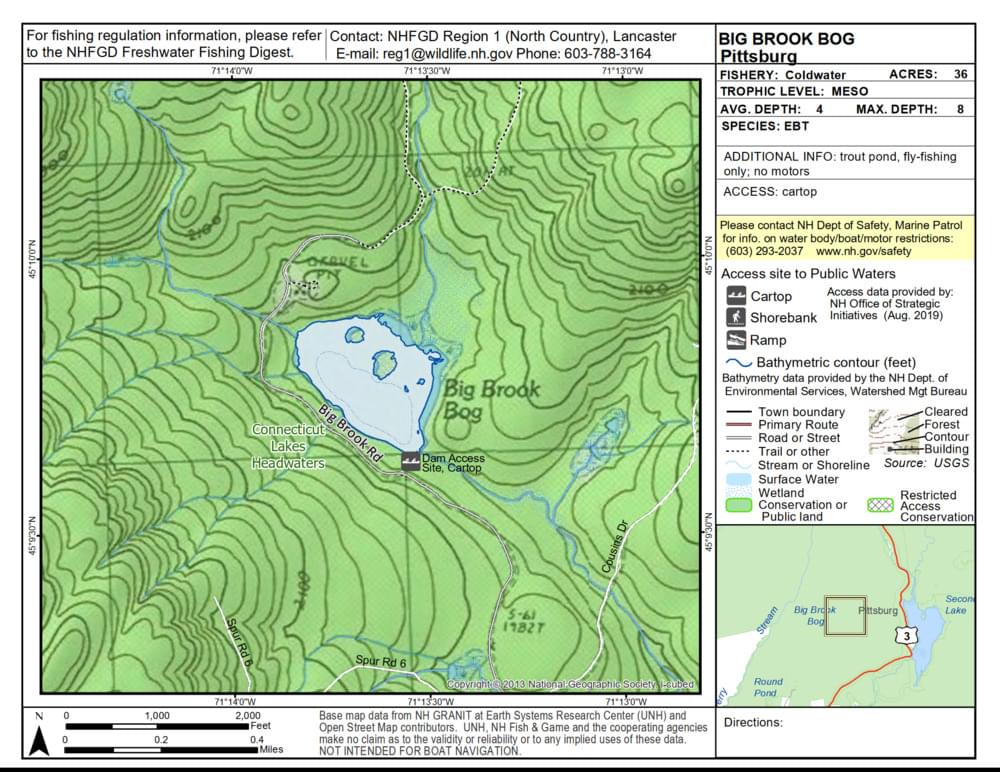Click the 'SPECIES: EBT' text
The image size is (1000, 772).
(x=765, y=126)
